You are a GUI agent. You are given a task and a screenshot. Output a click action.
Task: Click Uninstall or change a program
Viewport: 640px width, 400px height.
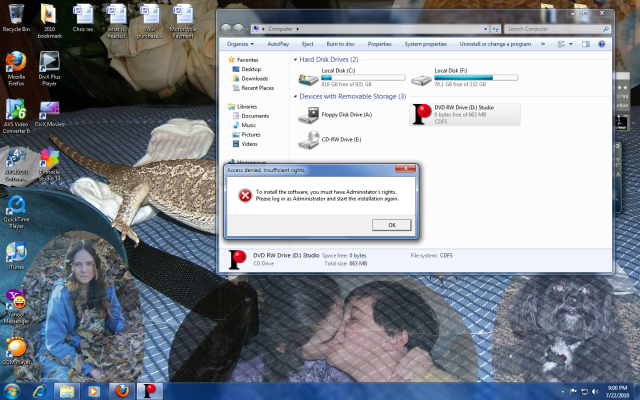(x=495, y=44)
